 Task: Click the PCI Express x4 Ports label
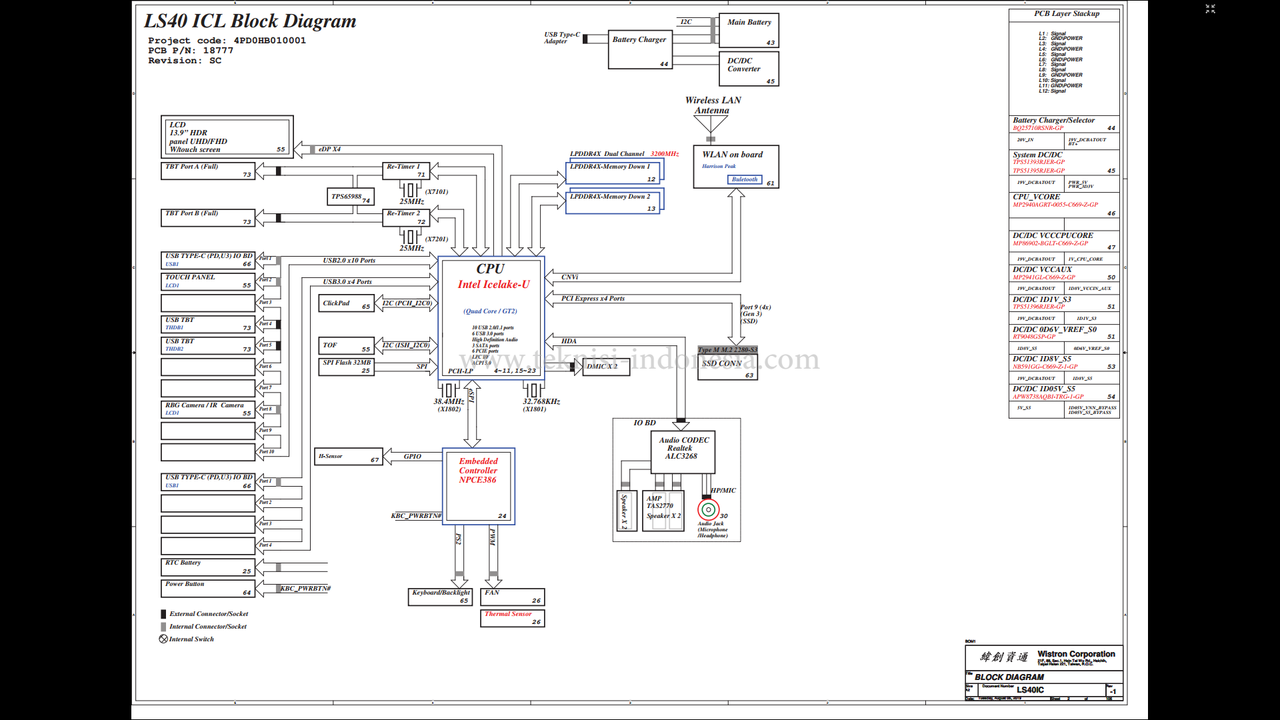click(x=592, y=298)
